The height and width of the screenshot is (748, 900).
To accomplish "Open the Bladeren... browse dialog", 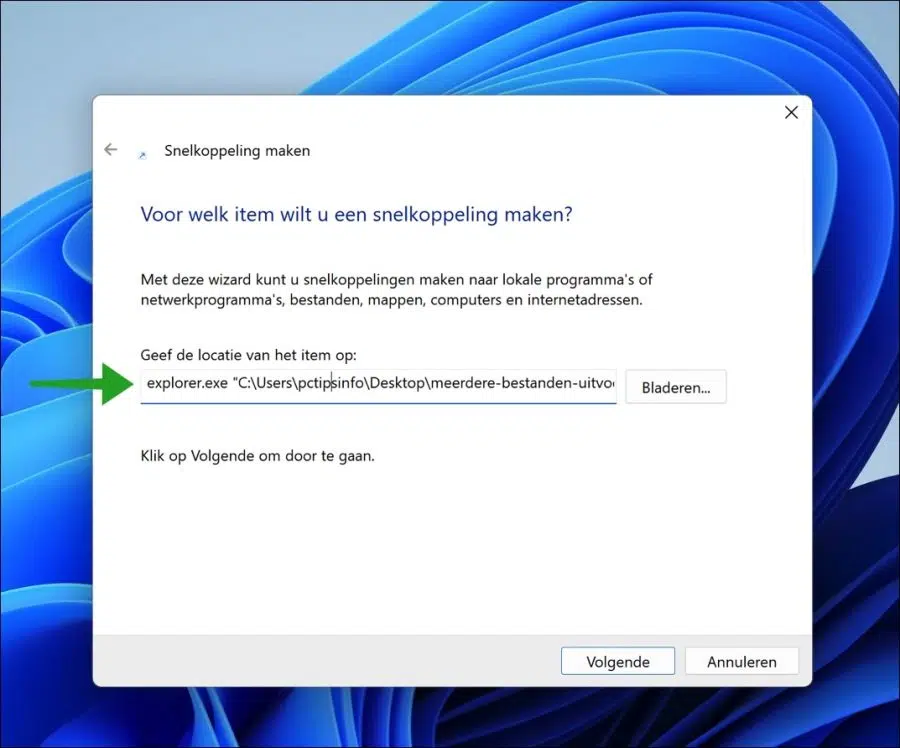I will pos(676,387).
